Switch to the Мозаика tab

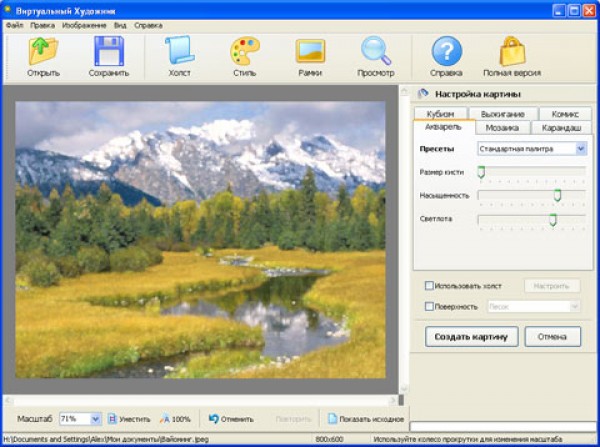pos(502,128)
